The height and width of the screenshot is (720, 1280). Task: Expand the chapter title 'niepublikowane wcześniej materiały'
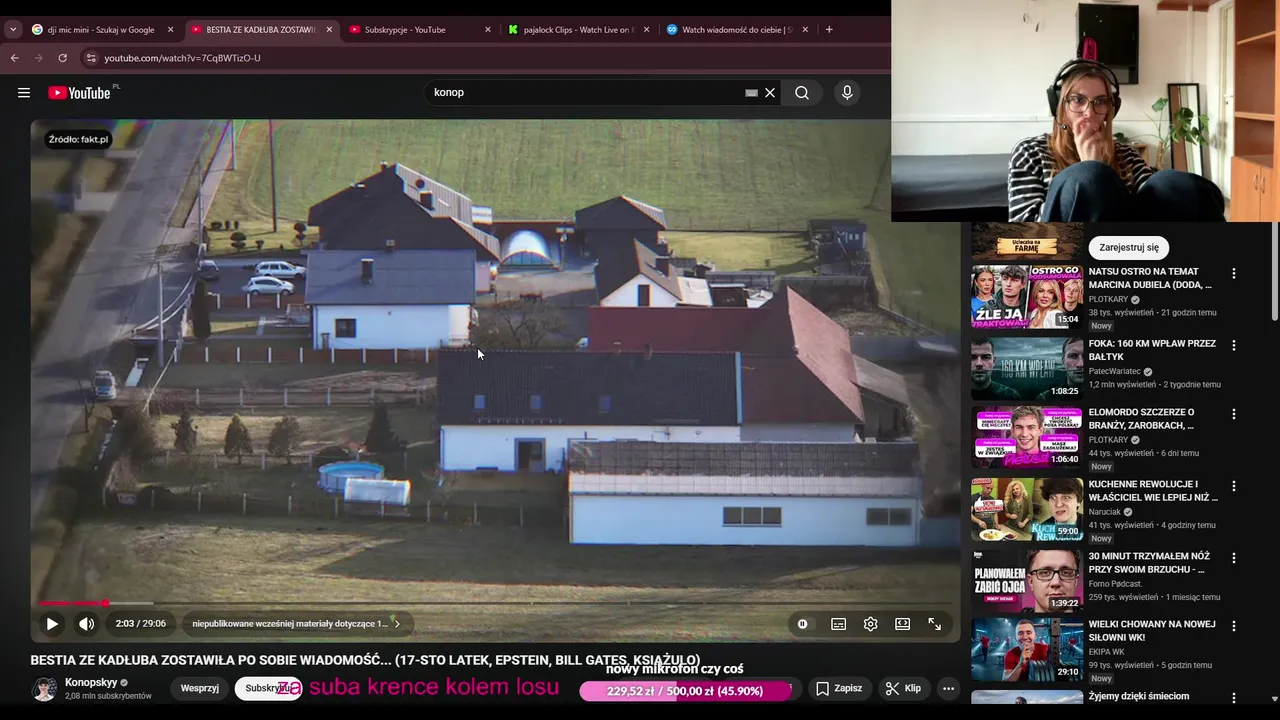[296, 624]
